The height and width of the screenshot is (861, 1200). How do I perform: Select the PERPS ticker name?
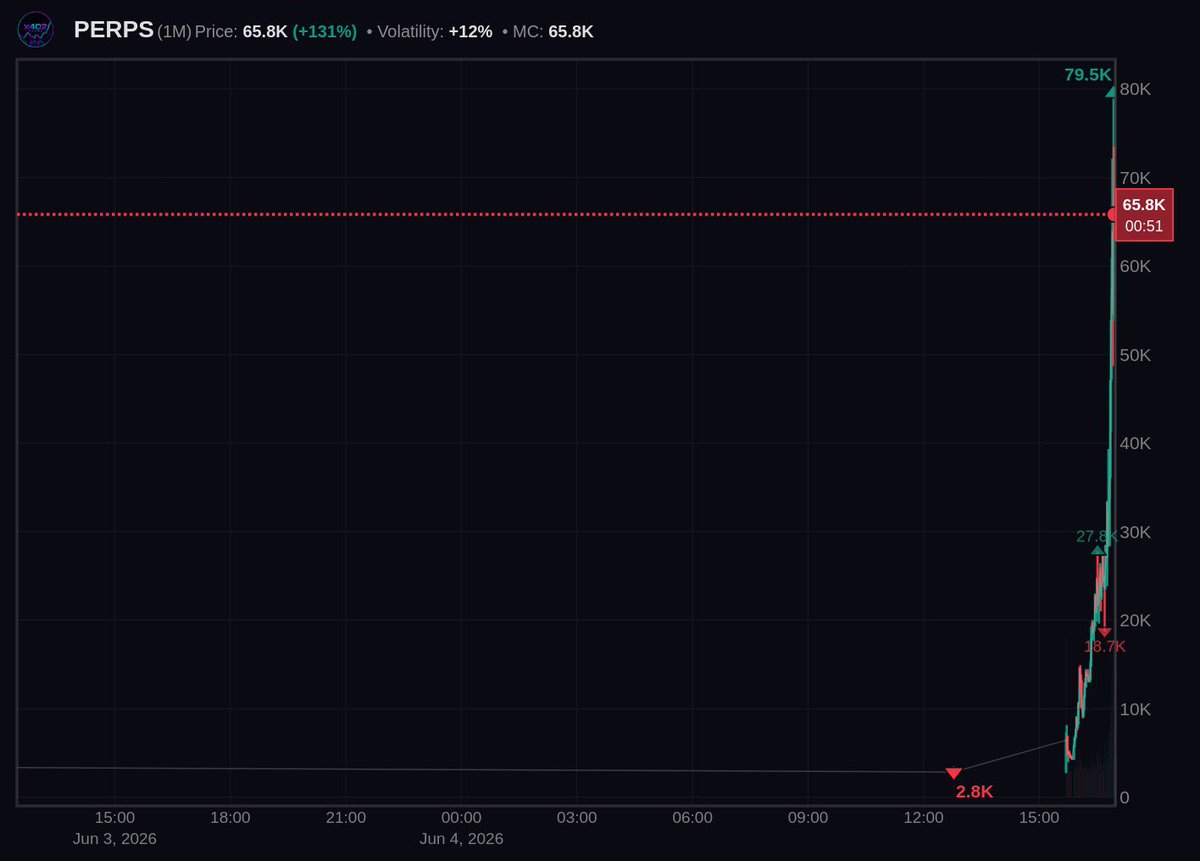pos(114,31)
